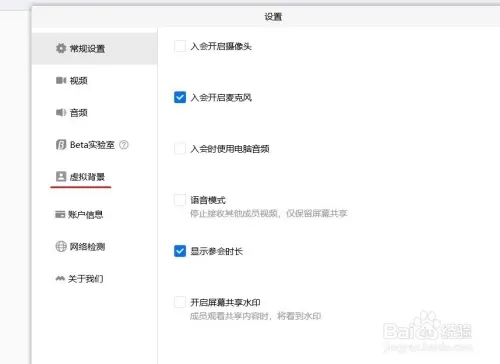Click the 显示参会时长 label text
The width and height of the screenshot is (500, 364).
tap(217, 251)
